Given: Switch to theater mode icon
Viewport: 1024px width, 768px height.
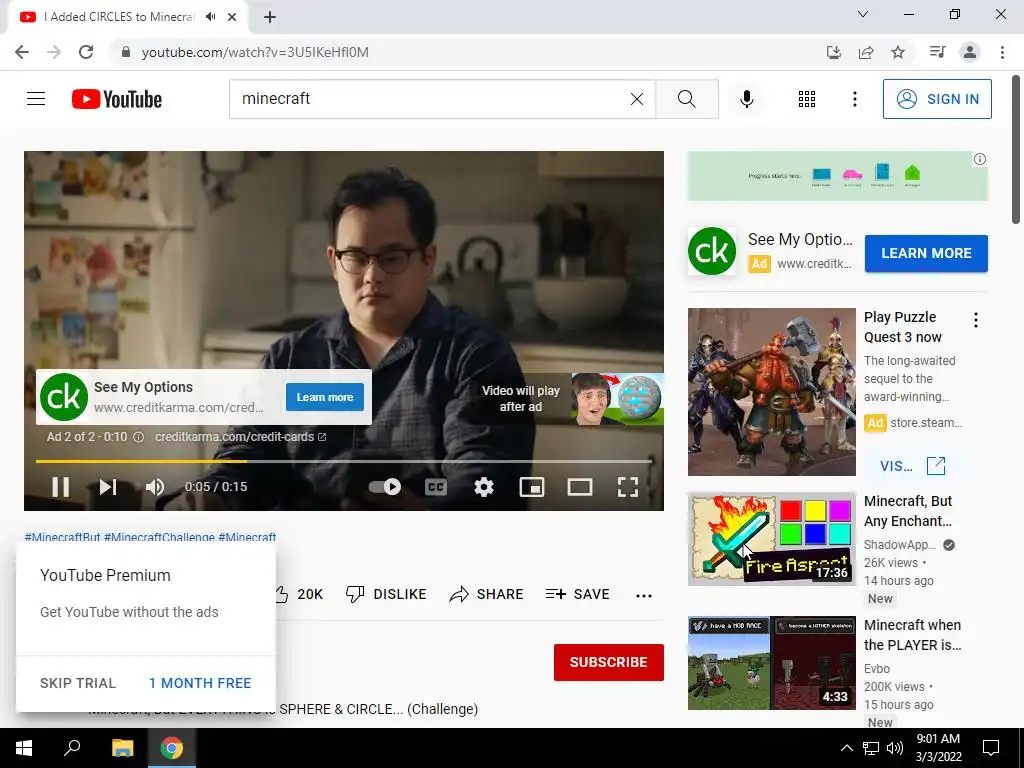Looking at the screenshot, I should [580, 487].
